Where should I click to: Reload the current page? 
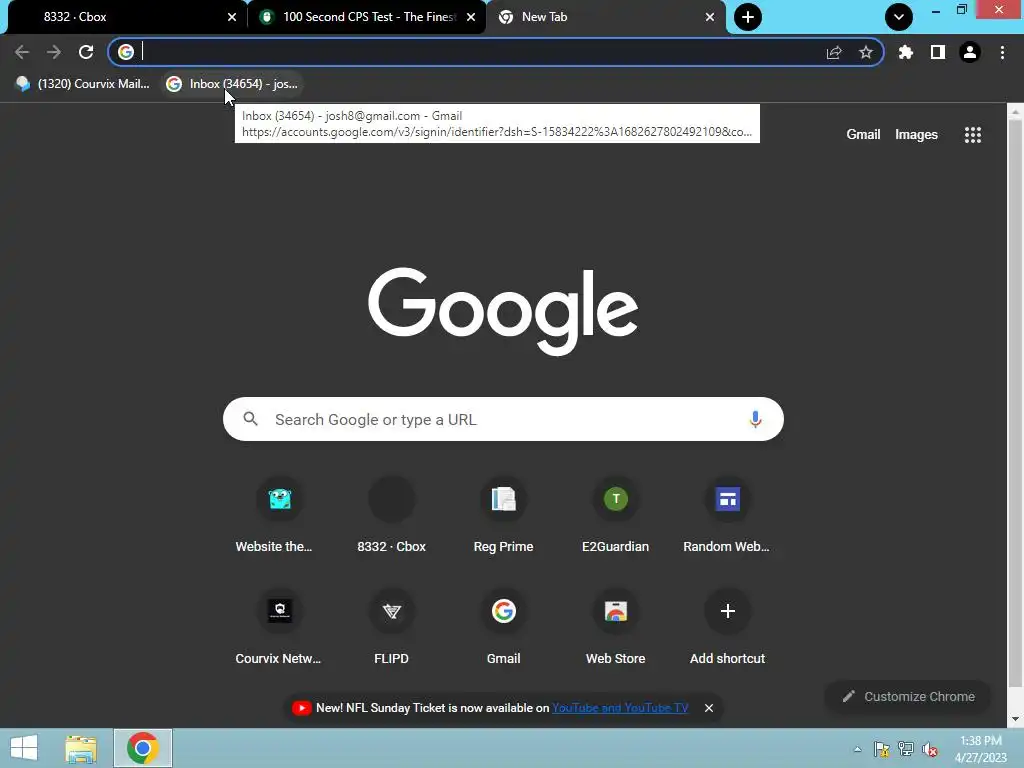coord(86,52)
